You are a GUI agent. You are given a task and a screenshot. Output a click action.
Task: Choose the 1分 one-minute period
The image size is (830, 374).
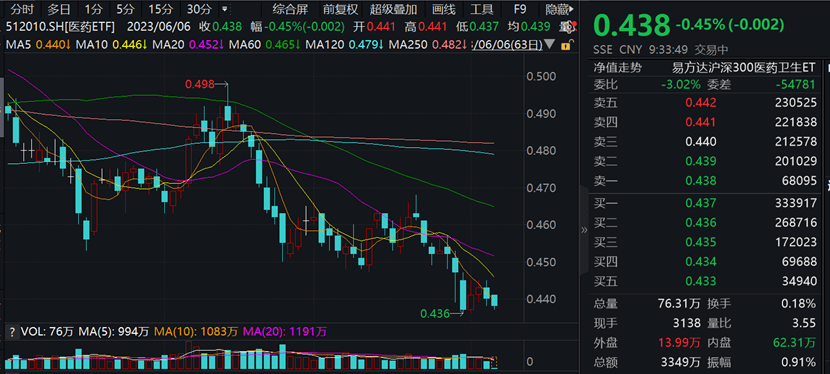[94, 9]
